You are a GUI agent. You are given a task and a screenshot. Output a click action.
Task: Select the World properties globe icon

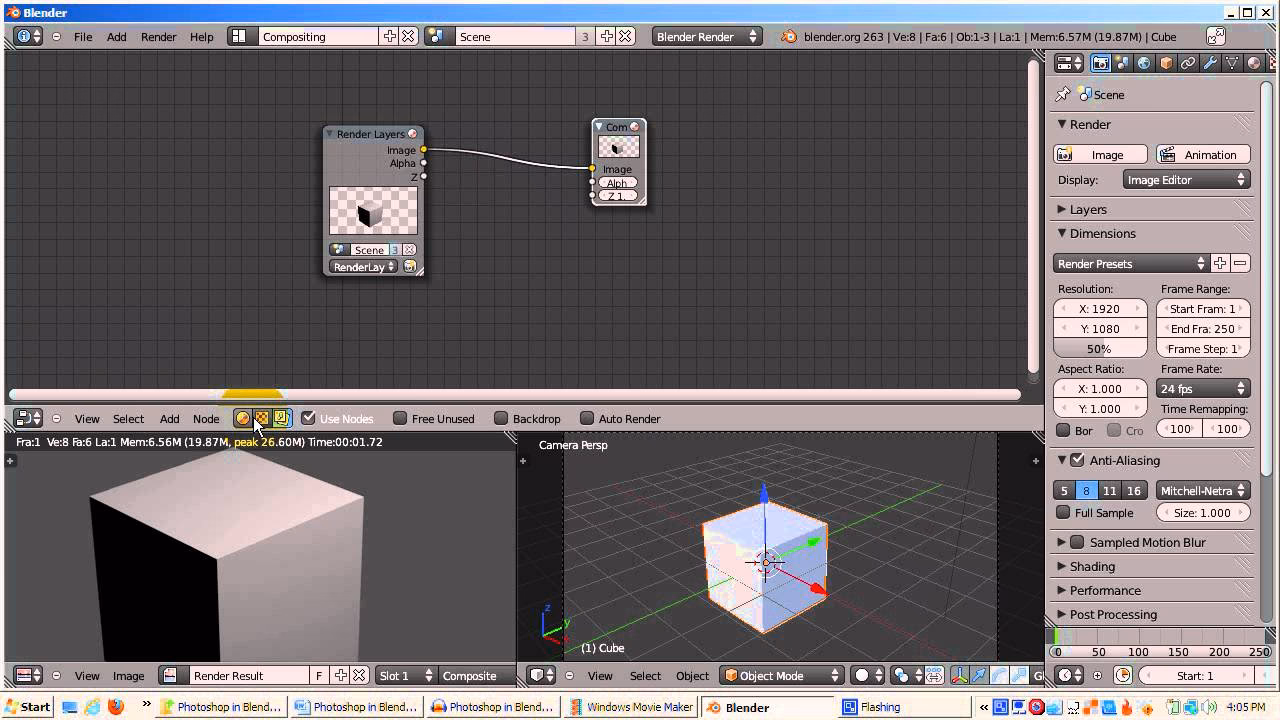click(1144, 62)
